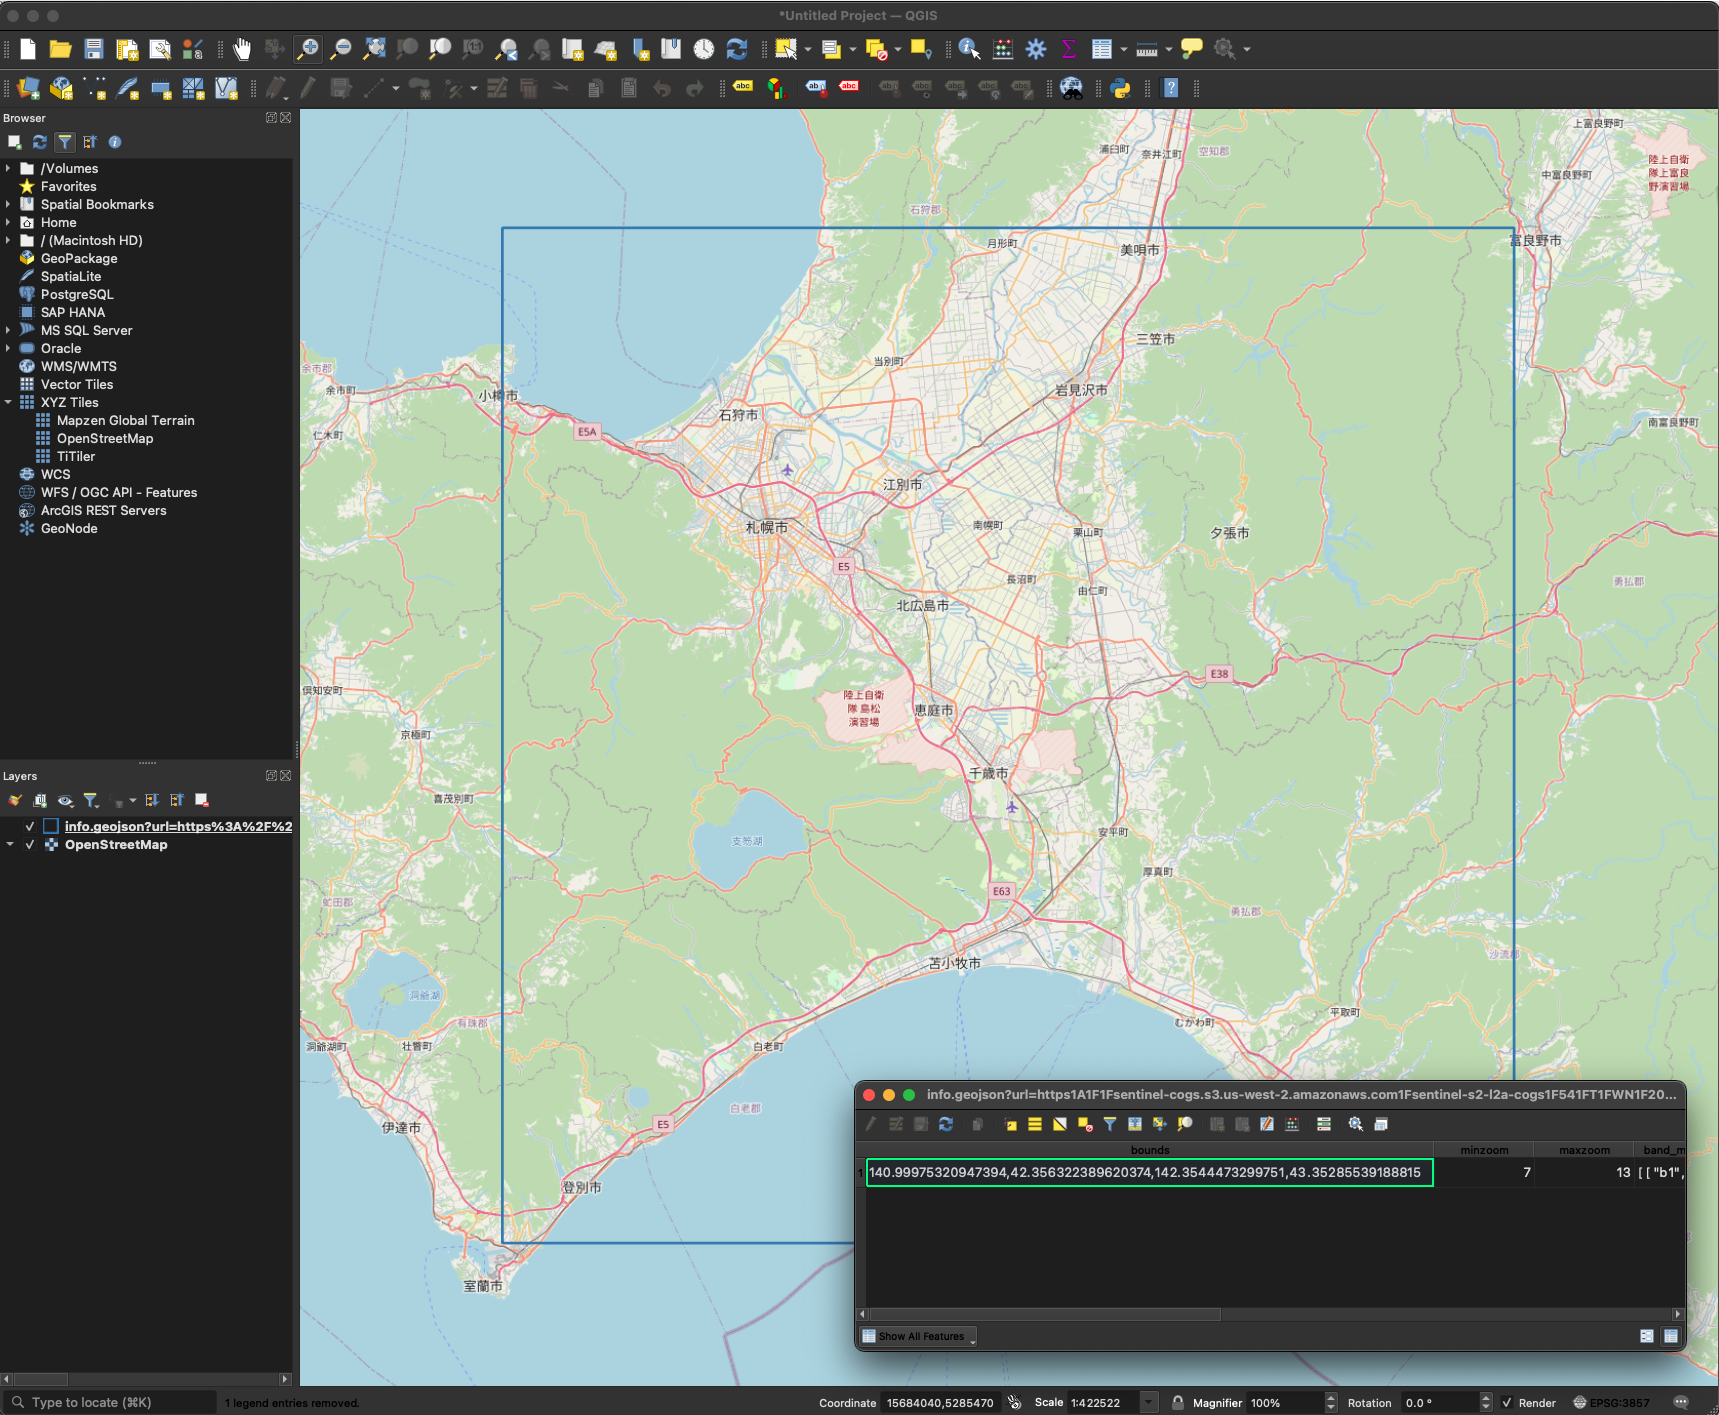Open the Field Calculator abacus icon
The width and height of the screenshot is (1719, 1415).
pos(1003,49)
